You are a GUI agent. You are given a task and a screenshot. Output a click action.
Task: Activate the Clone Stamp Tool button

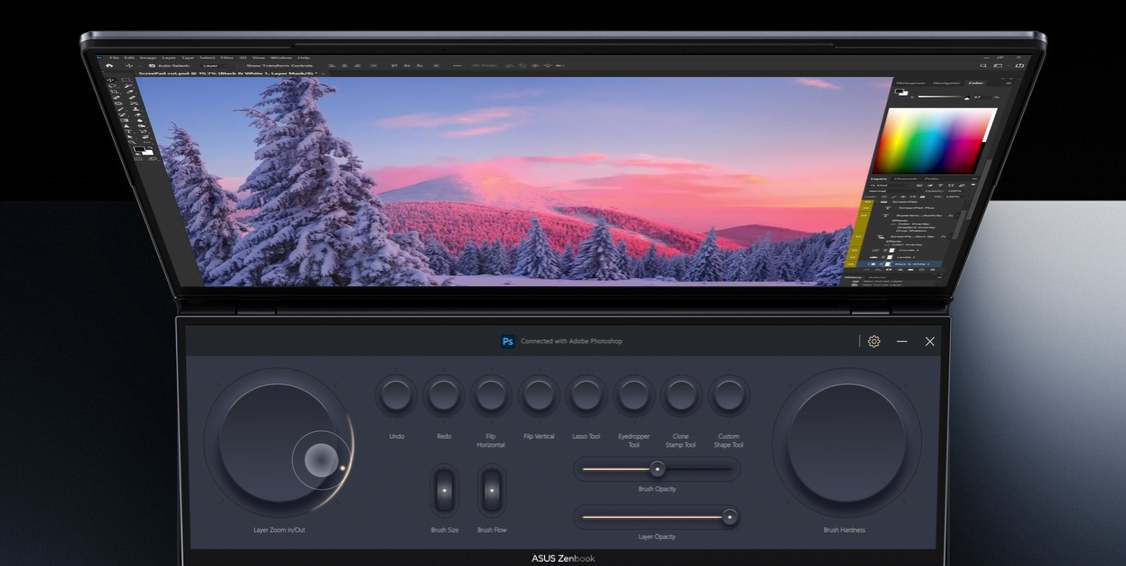click(681, 395)
